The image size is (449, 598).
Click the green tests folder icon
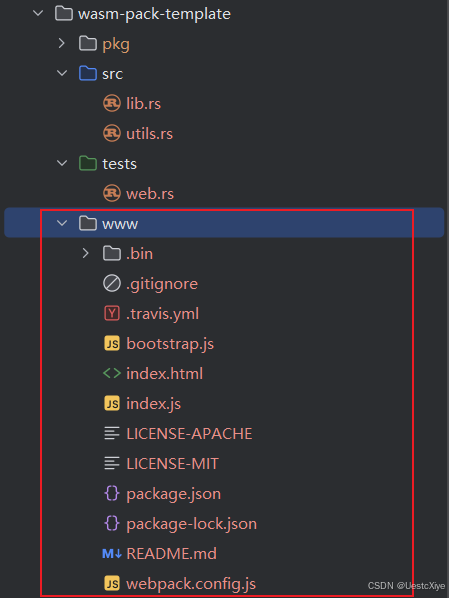click(x=88, y=164)
